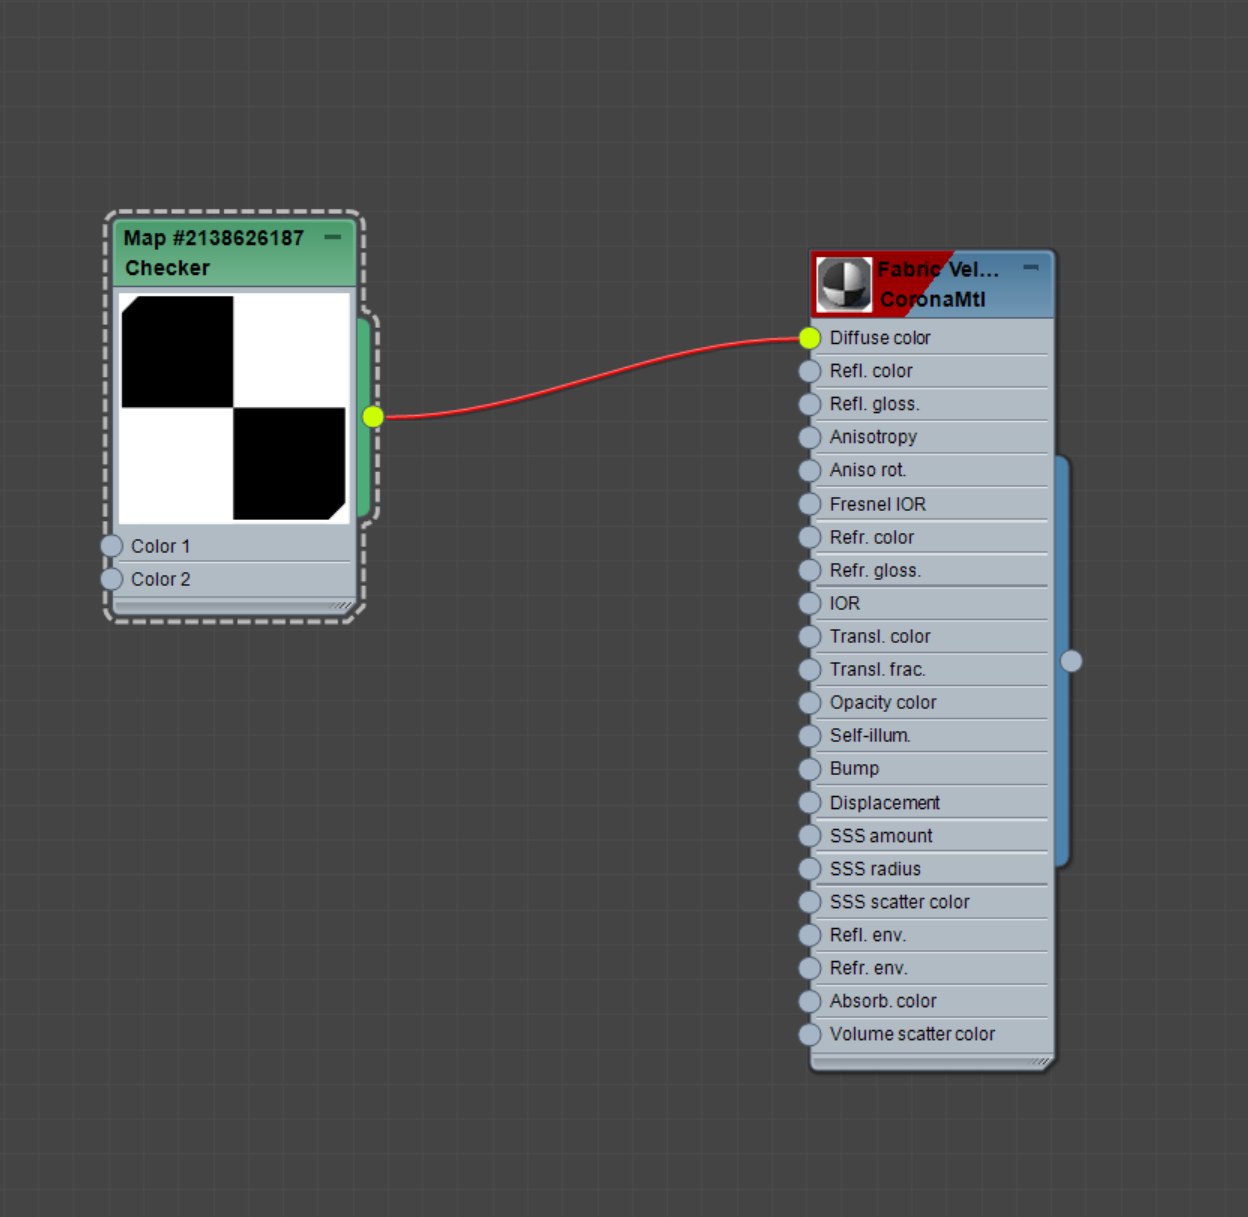This screenshot has height=1217, width=1248.
Task: Click the Bump slot label
Action: tap(854, 769)
